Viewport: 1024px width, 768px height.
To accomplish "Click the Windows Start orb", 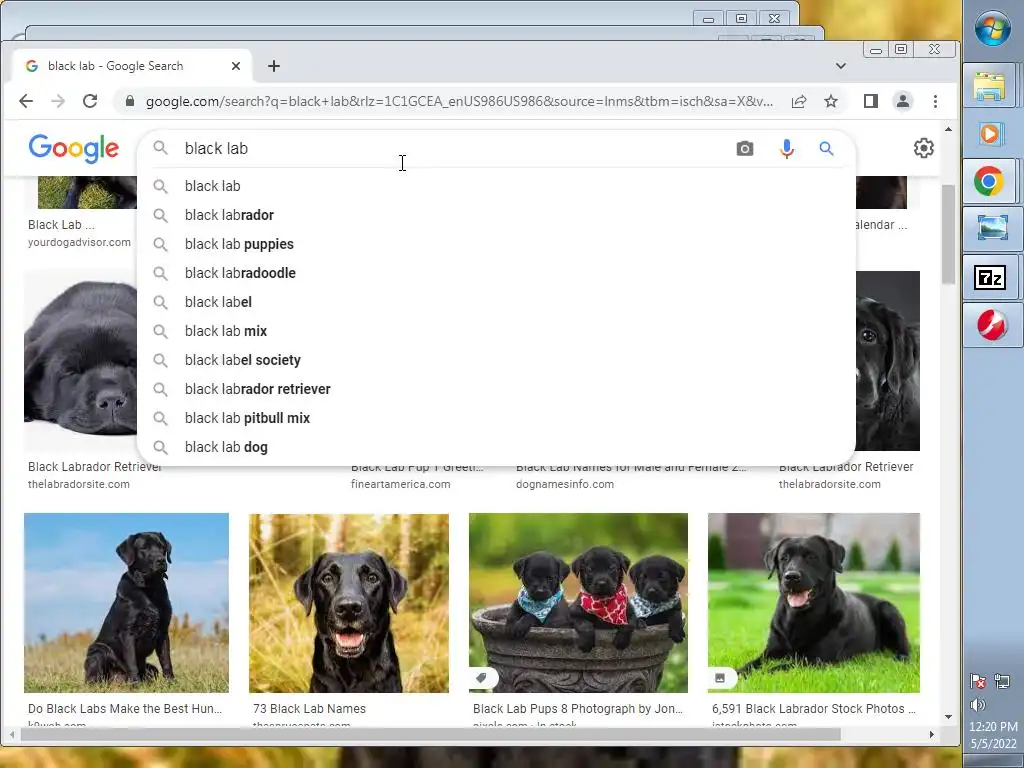I will pos(993,29).
